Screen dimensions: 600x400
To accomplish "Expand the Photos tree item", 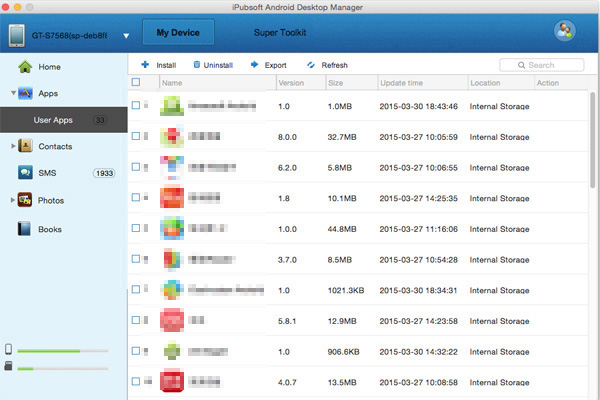I will tap(12, 201).
